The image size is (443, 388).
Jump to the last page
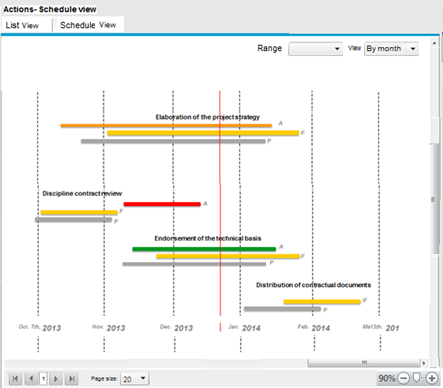click(x=71, y=379)
